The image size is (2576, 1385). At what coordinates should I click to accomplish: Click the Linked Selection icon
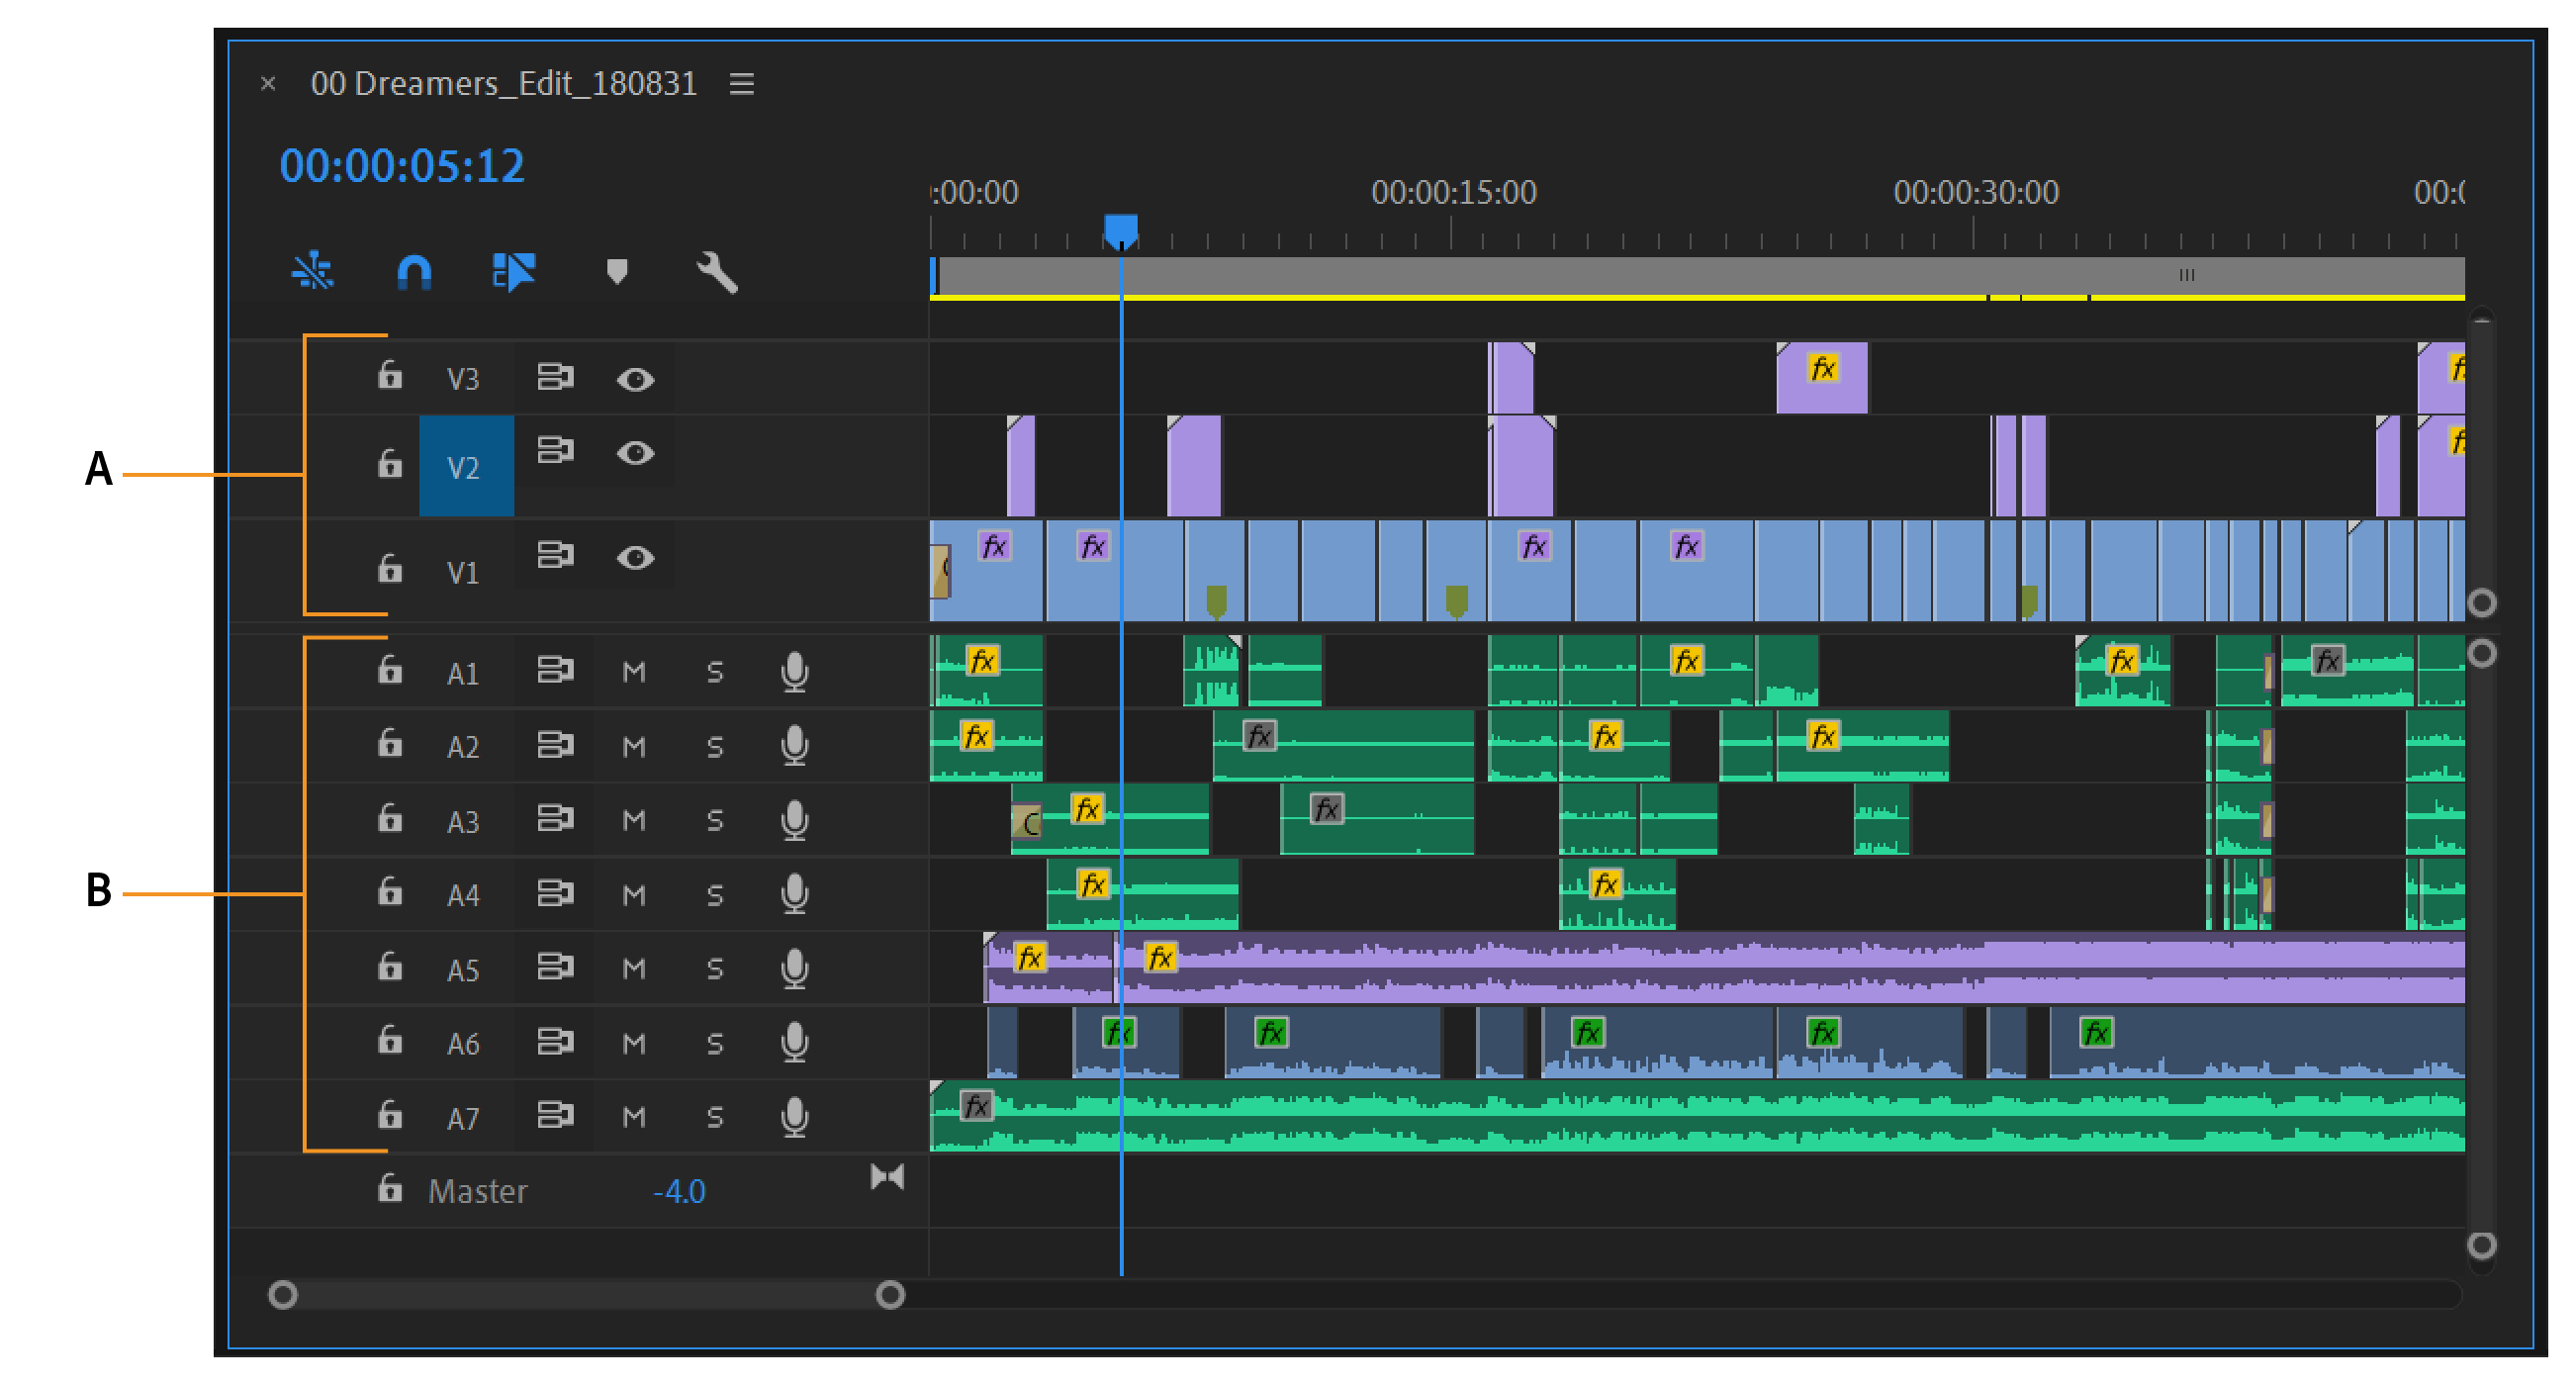click(514, 272)
